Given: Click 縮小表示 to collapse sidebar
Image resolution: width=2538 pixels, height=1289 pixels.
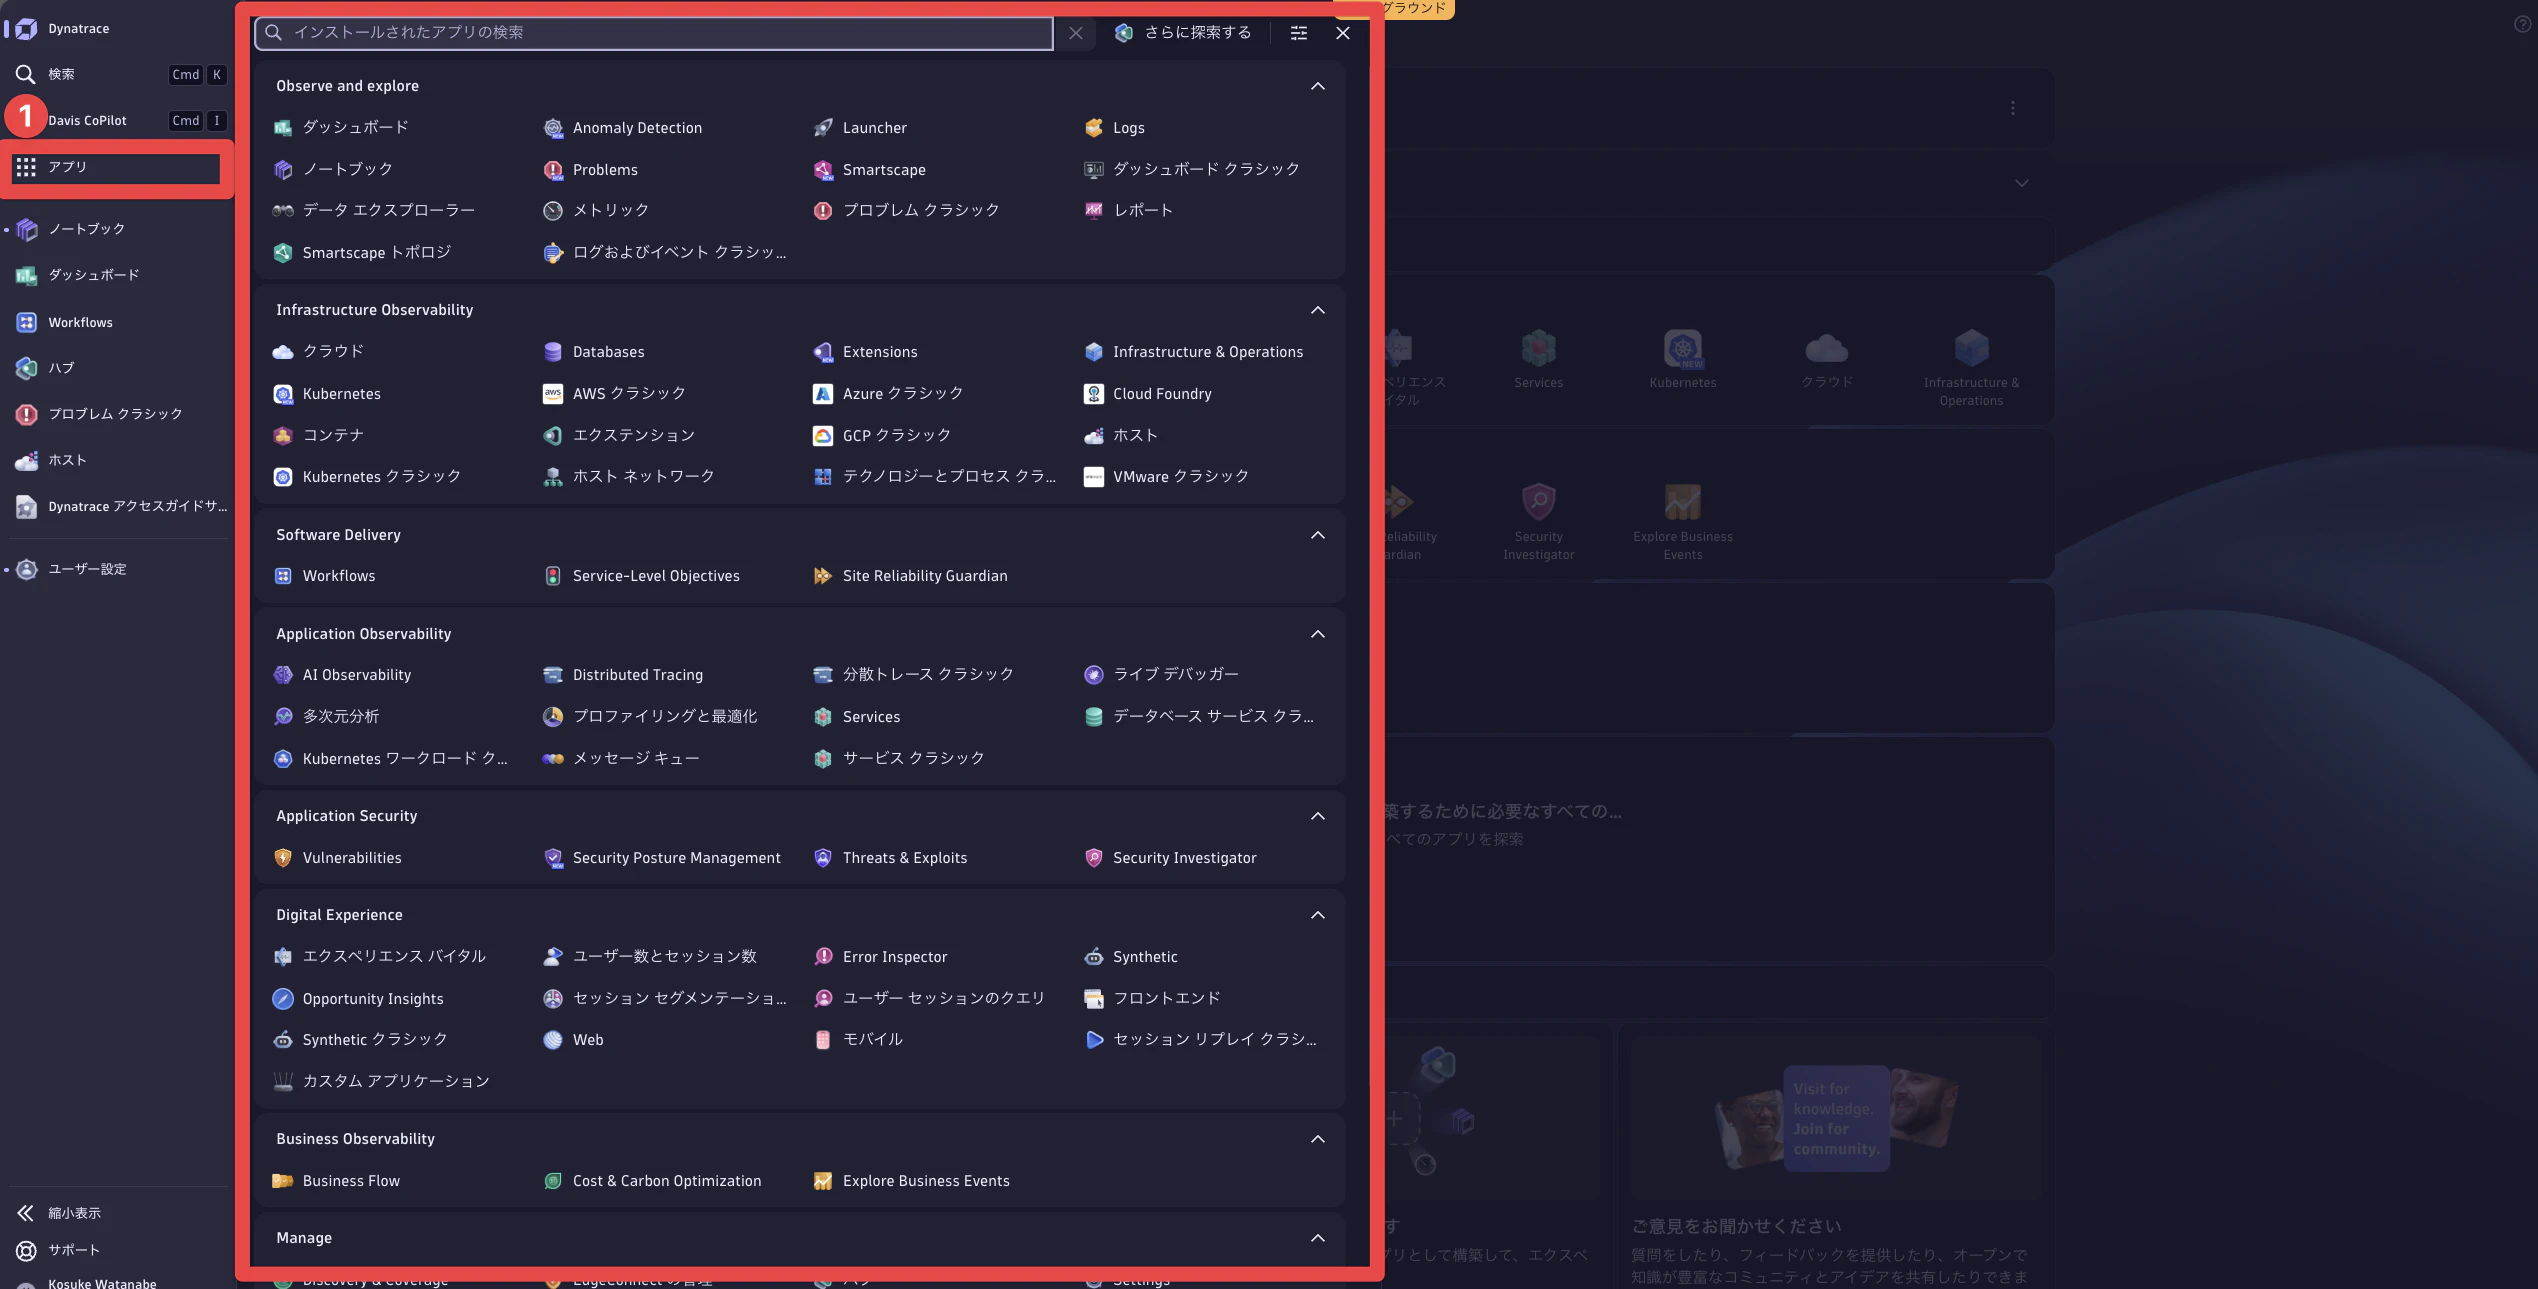Looking at the screenshot, I should (x=118, y=1214).
